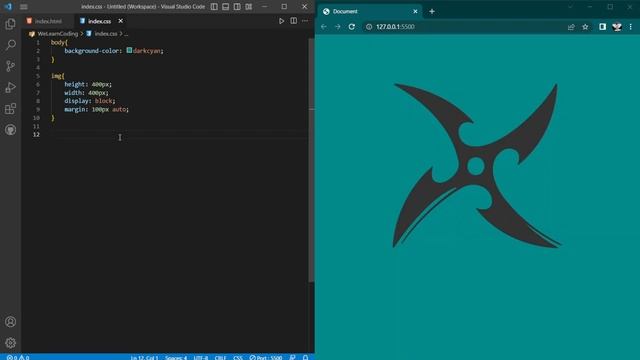The image size is (640, 360).
Task: Split the editor to the right
Action: 293,21
